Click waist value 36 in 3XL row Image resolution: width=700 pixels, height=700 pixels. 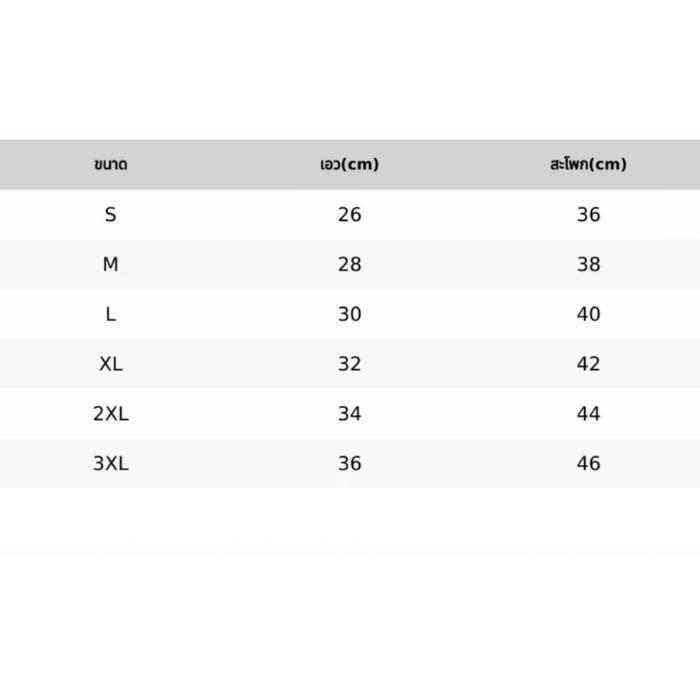pos(350,463)
